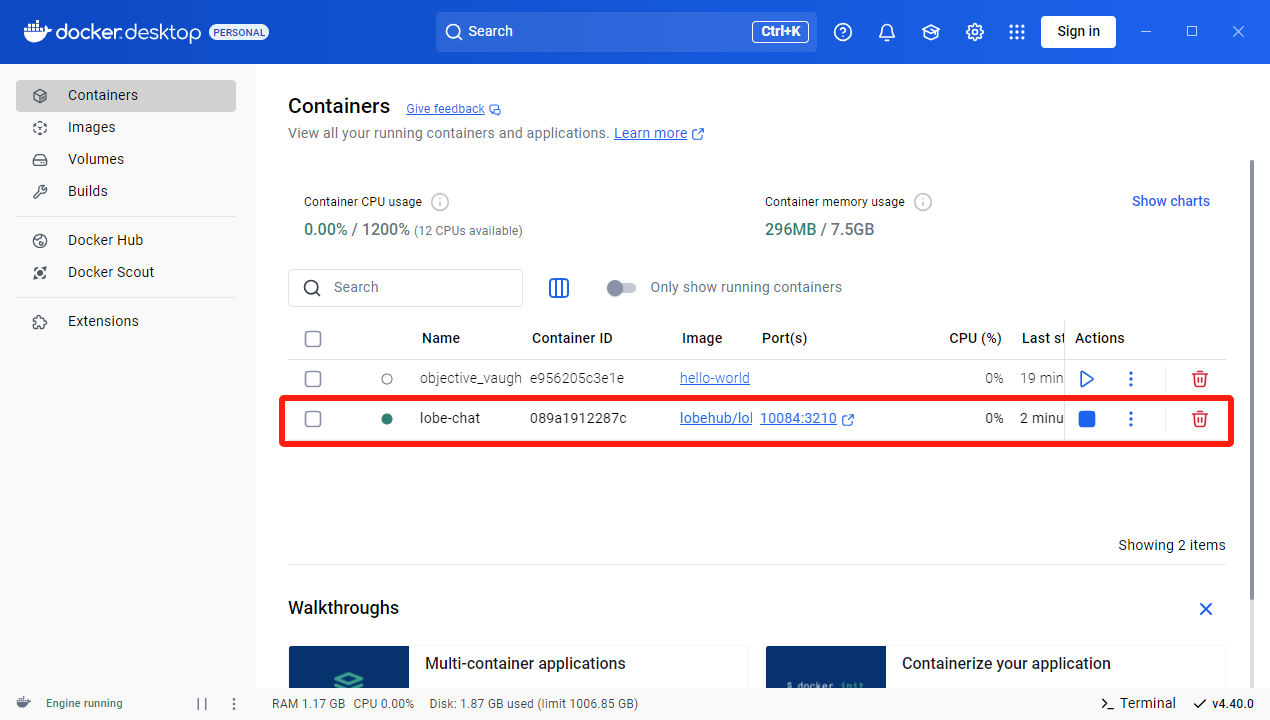The image size is (1270, 720).
Task: Go to Containers in the sidebar
Action: [x=126, y=96]
